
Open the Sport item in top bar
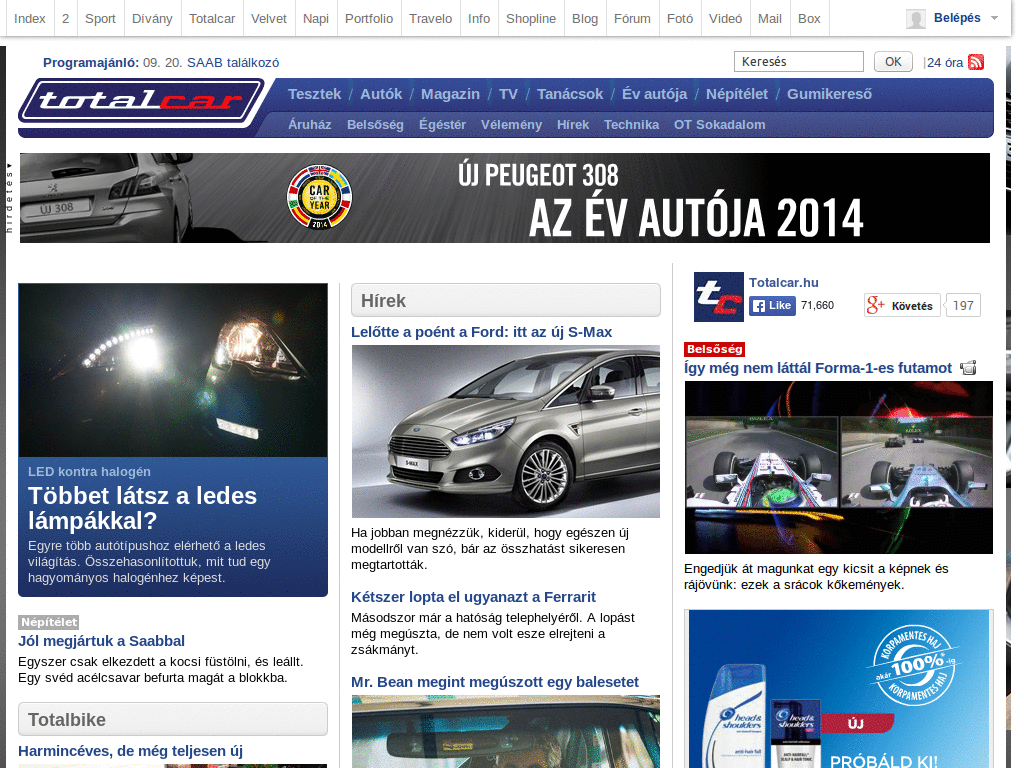(100, 18)
